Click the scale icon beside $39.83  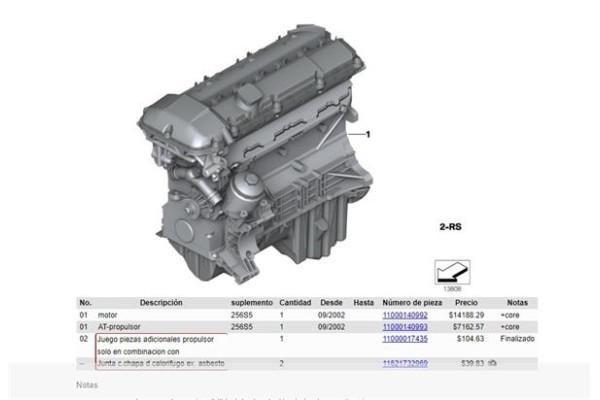(492, 363)
